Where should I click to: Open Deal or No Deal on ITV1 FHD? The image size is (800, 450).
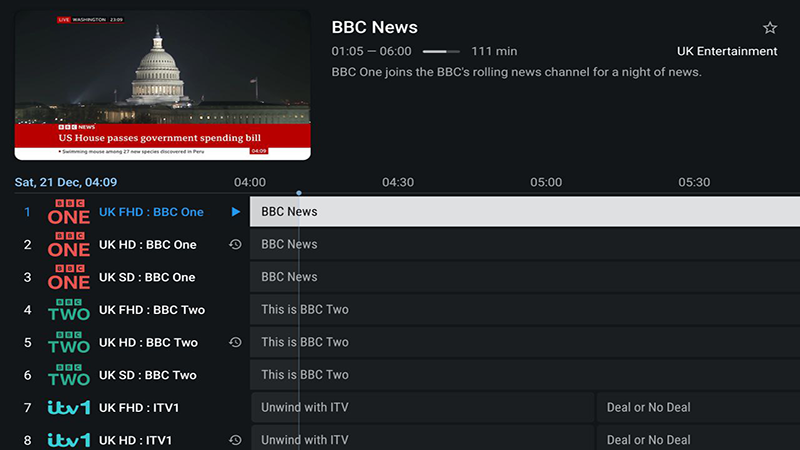click(x=698, y=407)
